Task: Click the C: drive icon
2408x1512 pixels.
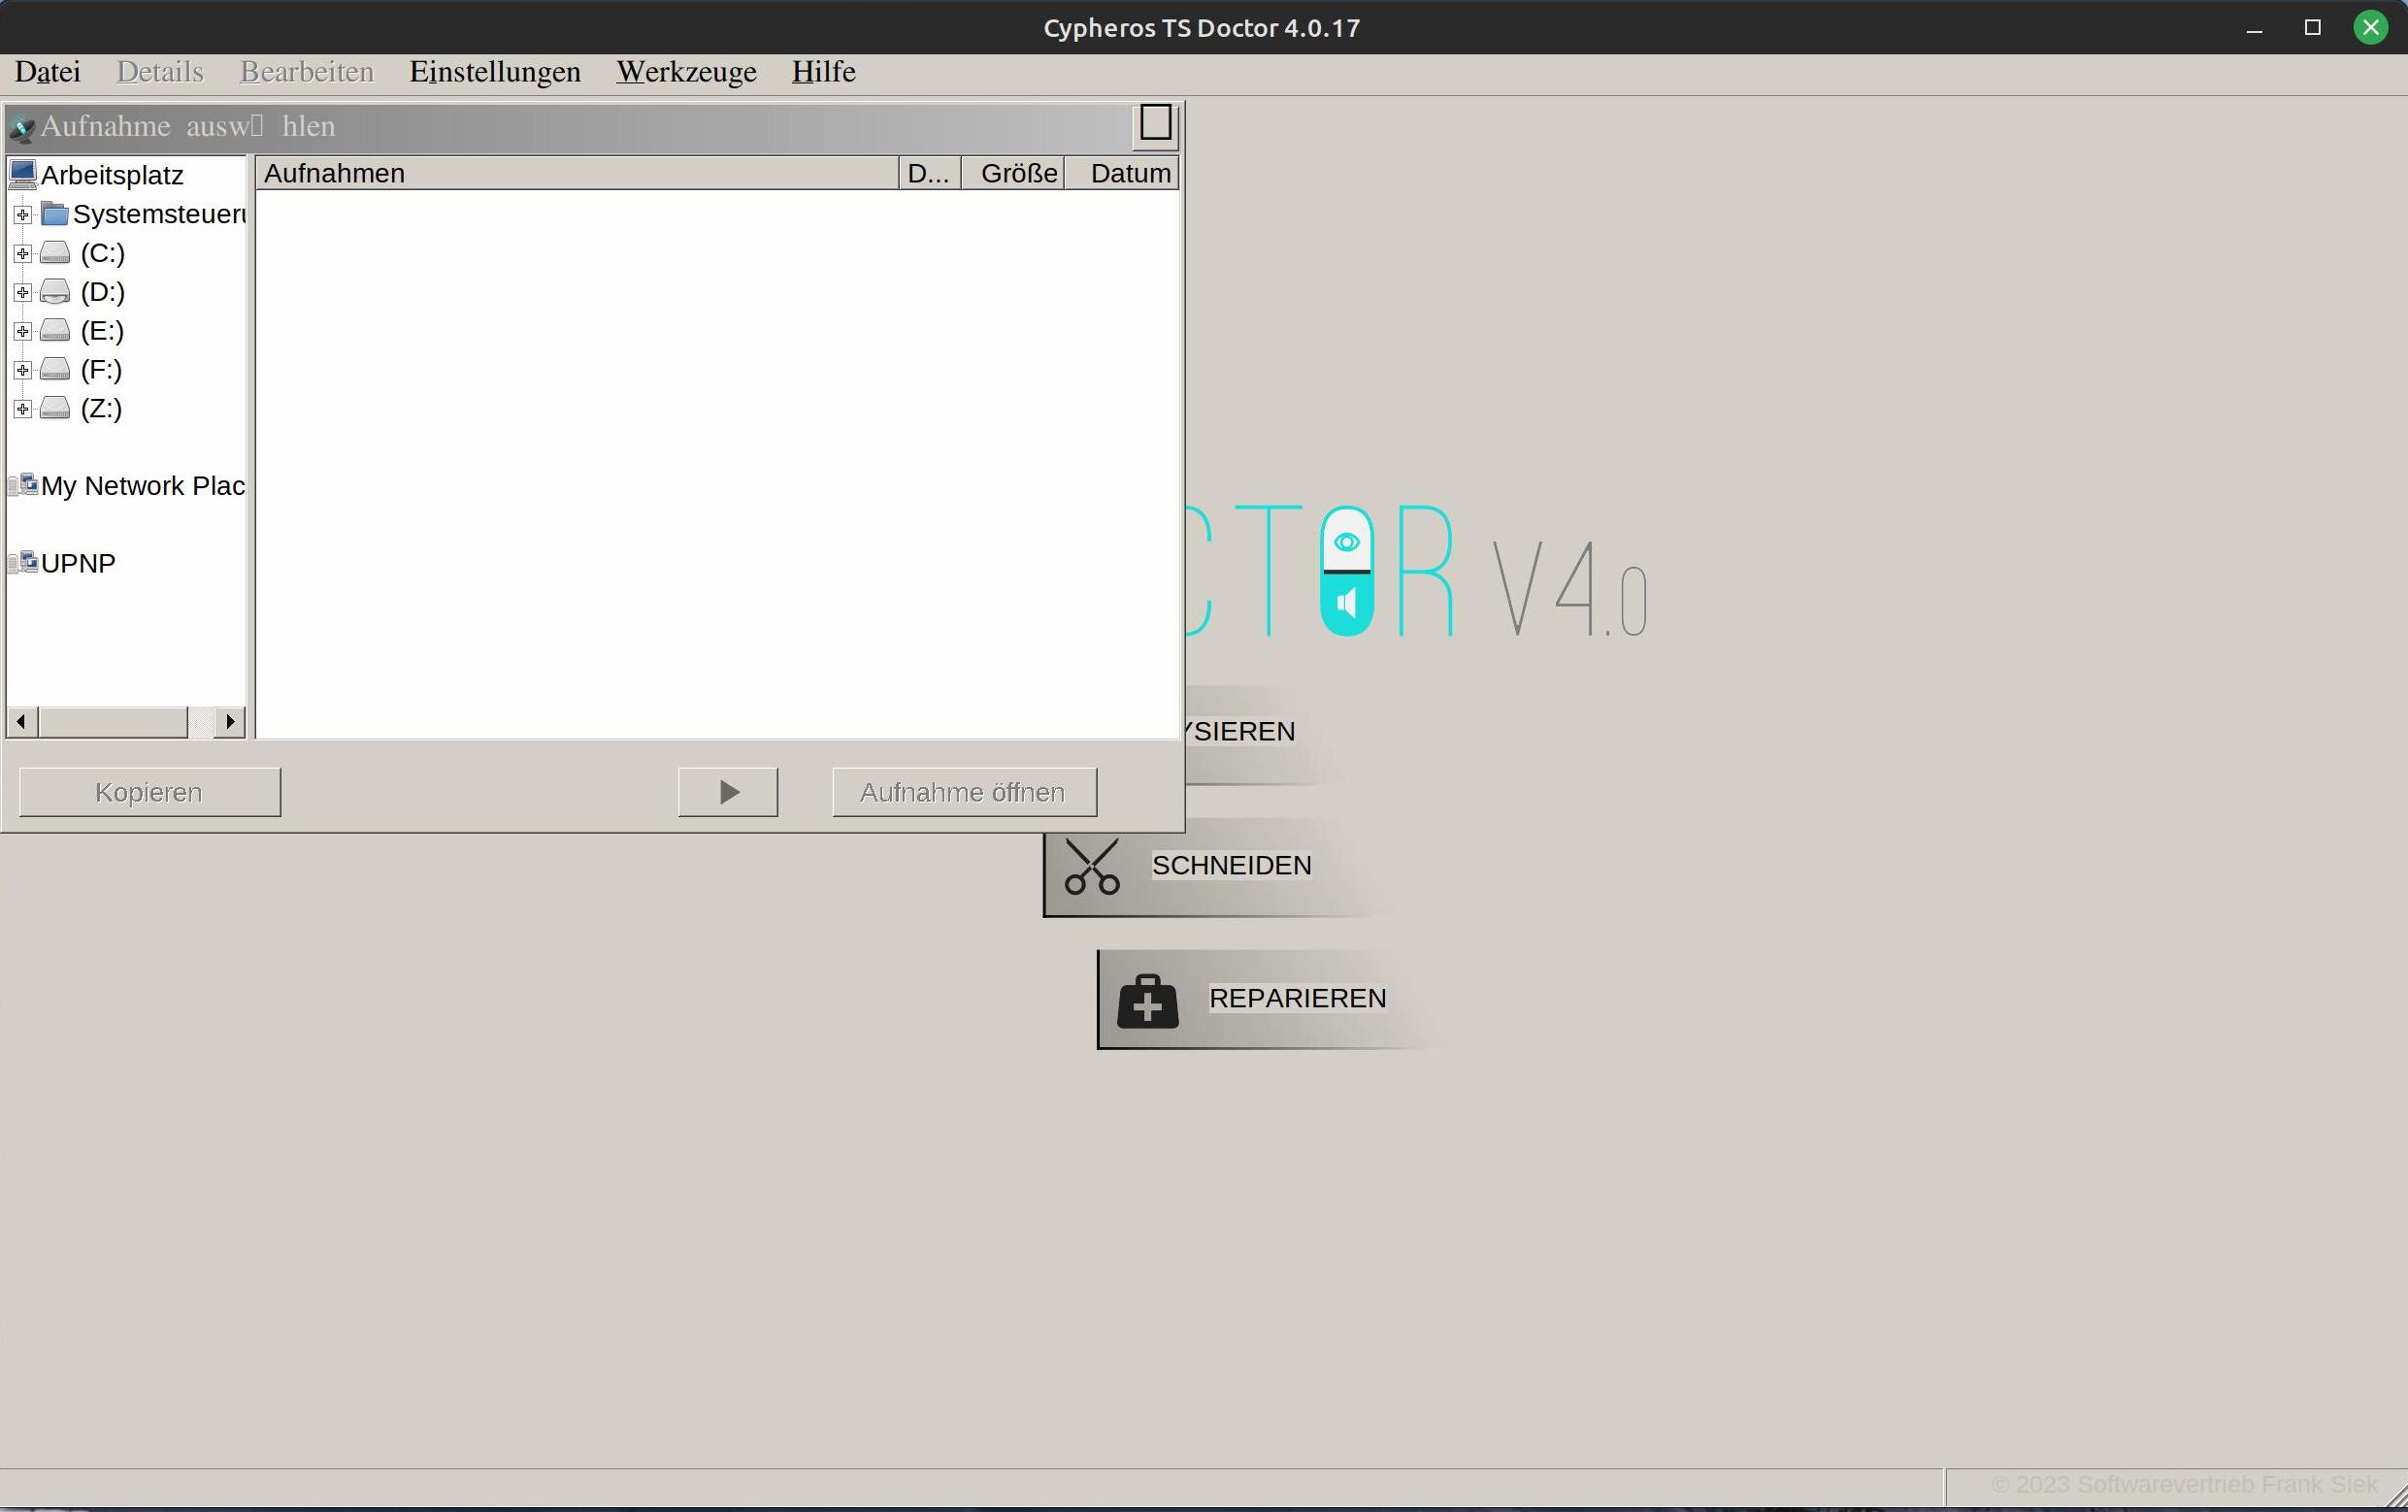Action: click(55, 253)
